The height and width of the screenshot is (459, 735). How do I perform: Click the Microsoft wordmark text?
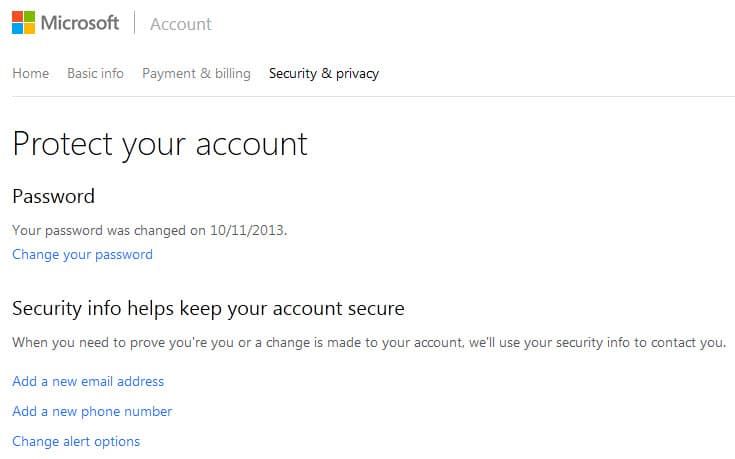[80, 23]
